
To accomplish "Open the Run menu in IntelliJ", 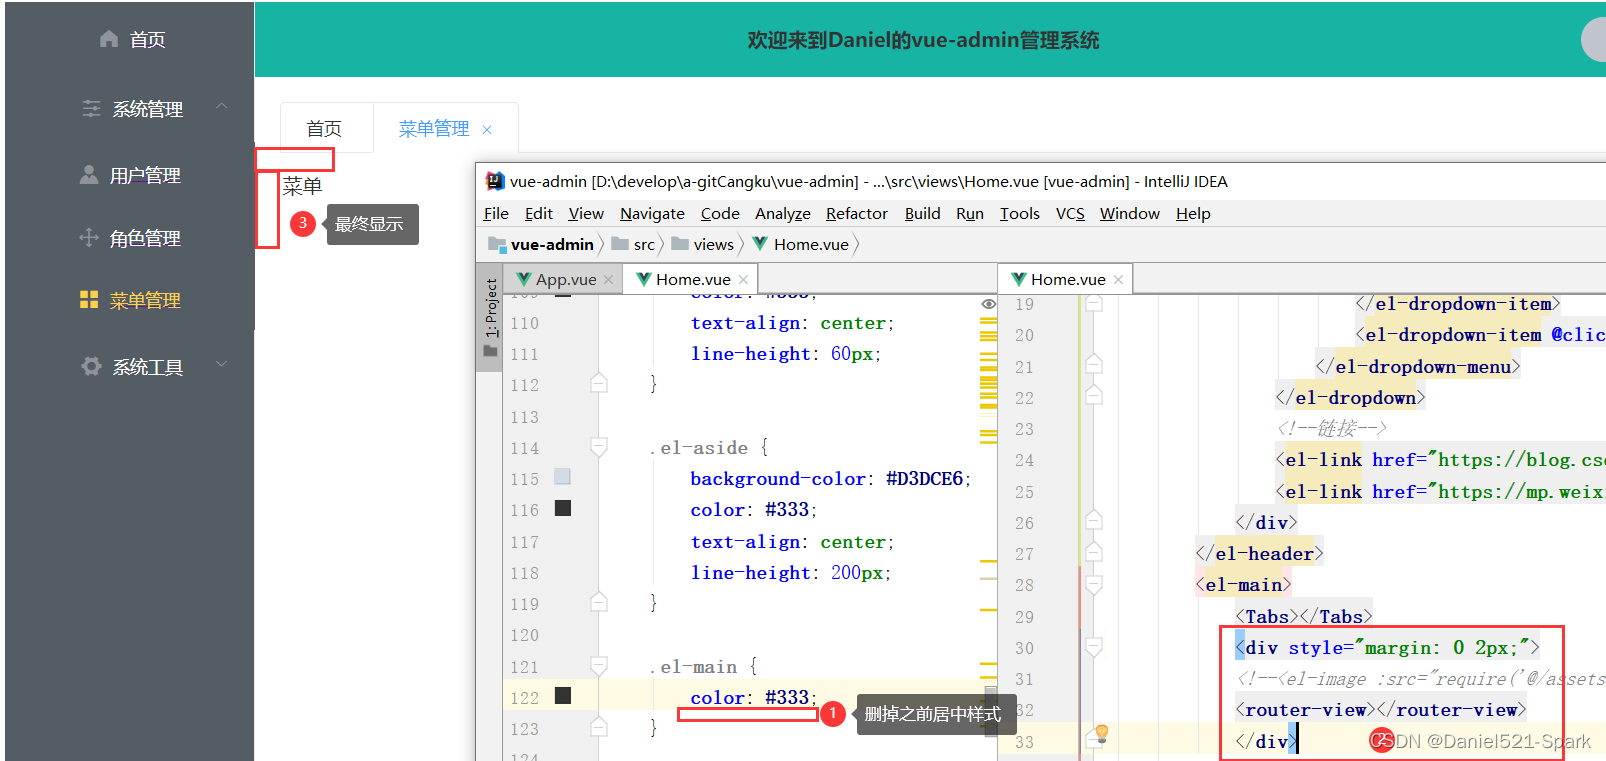I will pos(970,213).
